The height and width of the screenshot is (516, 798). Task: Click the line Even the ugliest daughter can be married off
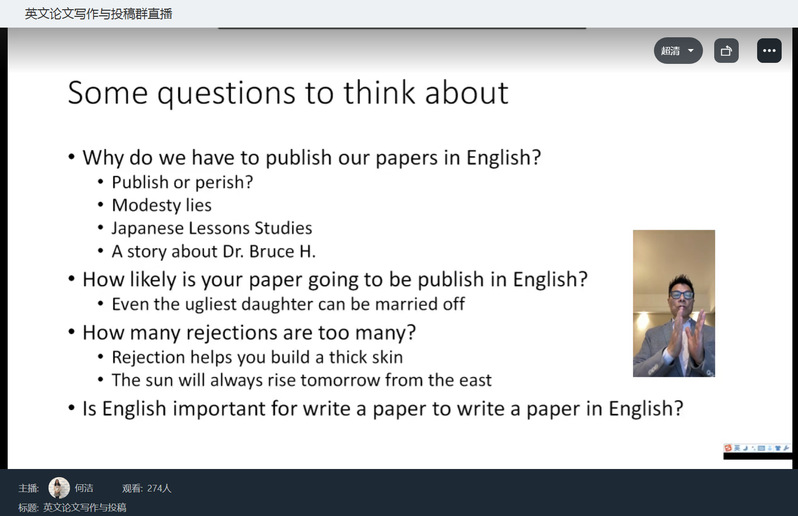288,303
